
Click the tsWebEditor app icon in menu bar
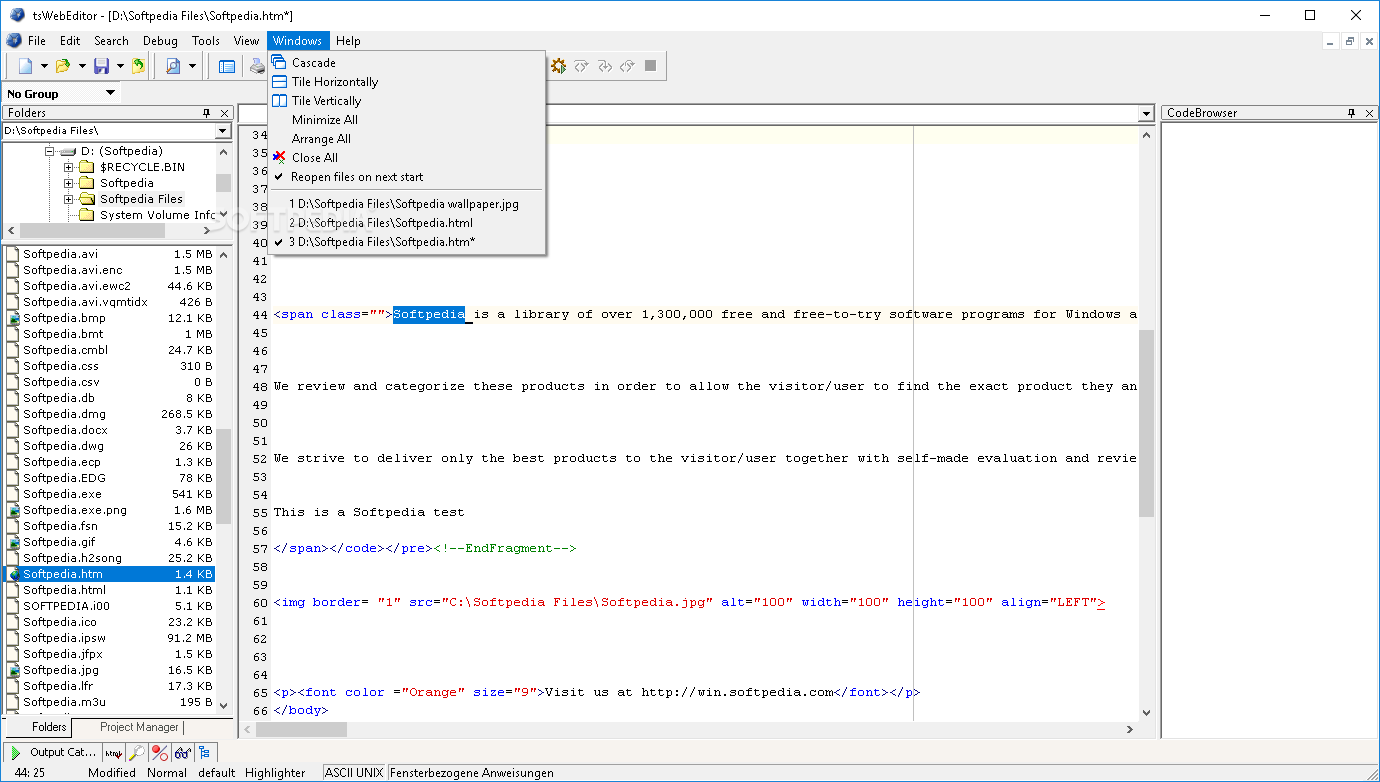tap(14, 41)
